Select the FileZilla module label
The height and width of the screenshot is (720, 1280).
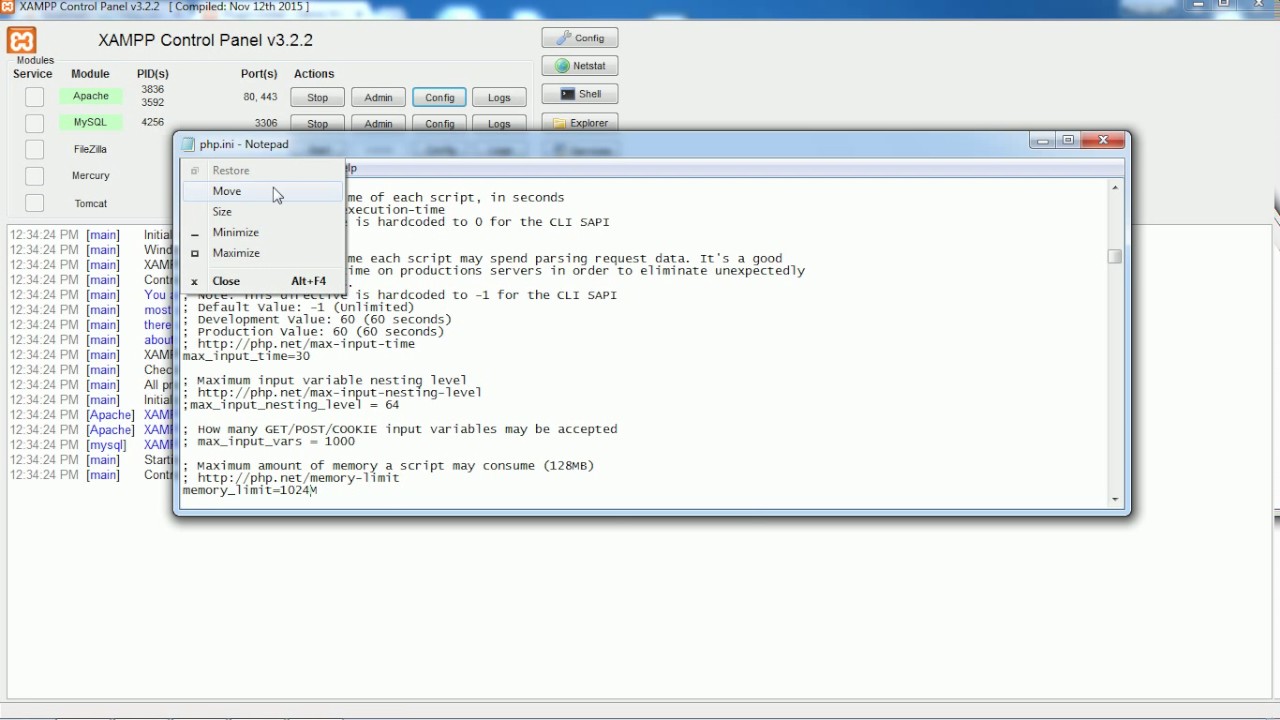click(x=90, y=149)
